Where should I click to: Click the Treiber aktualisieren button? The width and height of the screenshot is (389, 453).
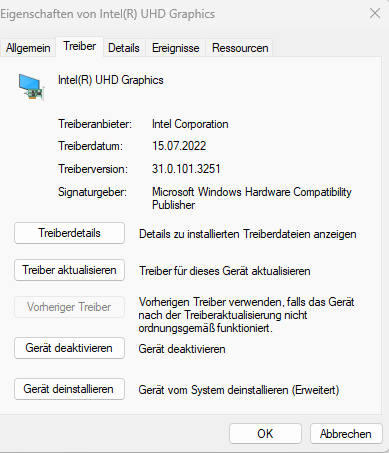tap(69, 270)
